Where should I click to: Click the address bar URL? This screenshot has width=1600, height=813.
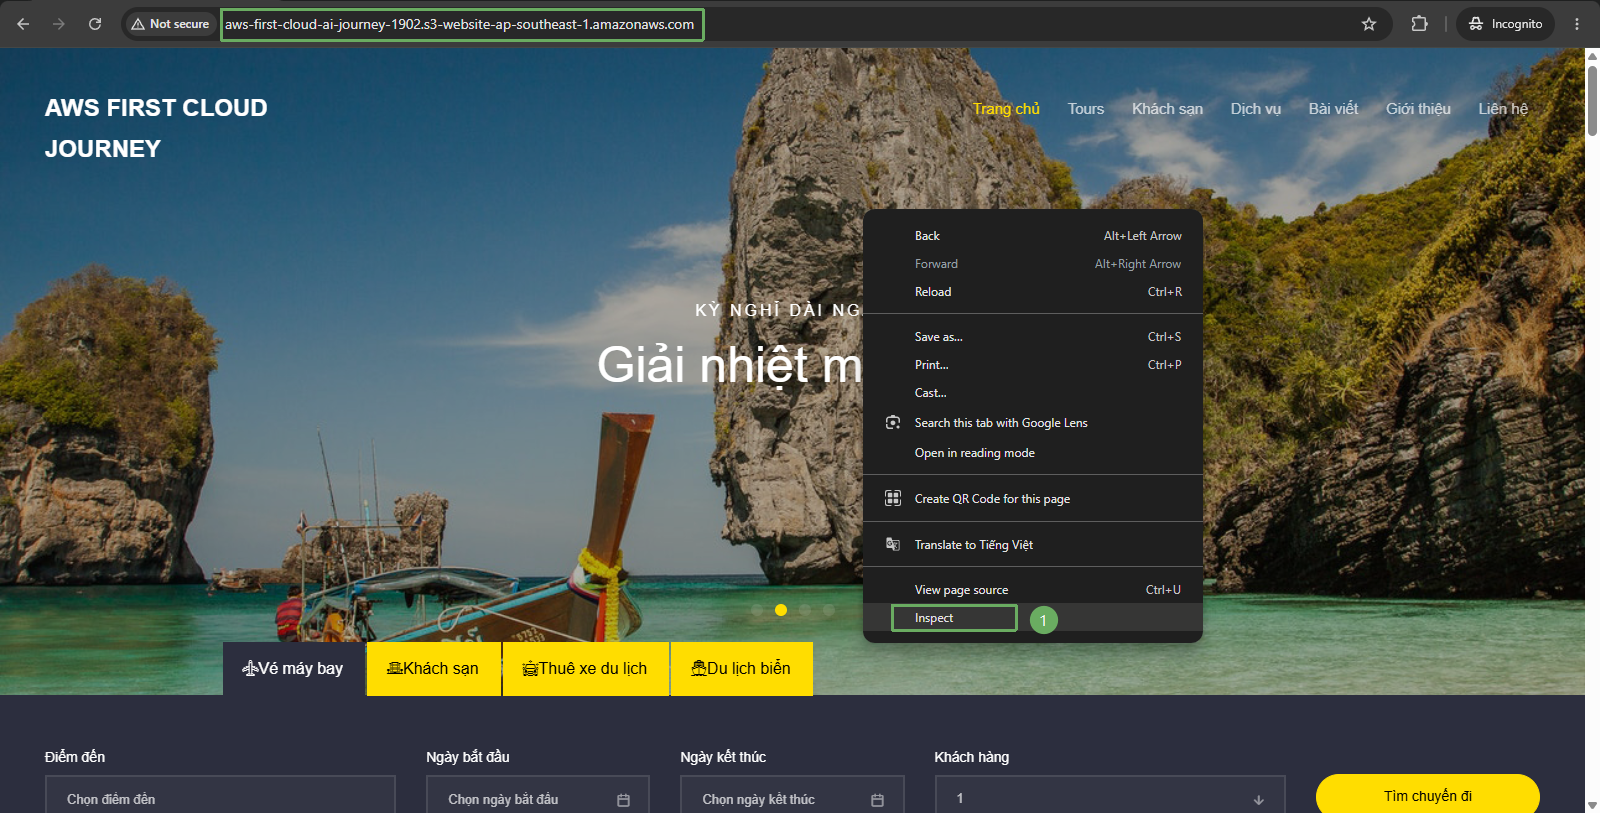coord(460,24)
